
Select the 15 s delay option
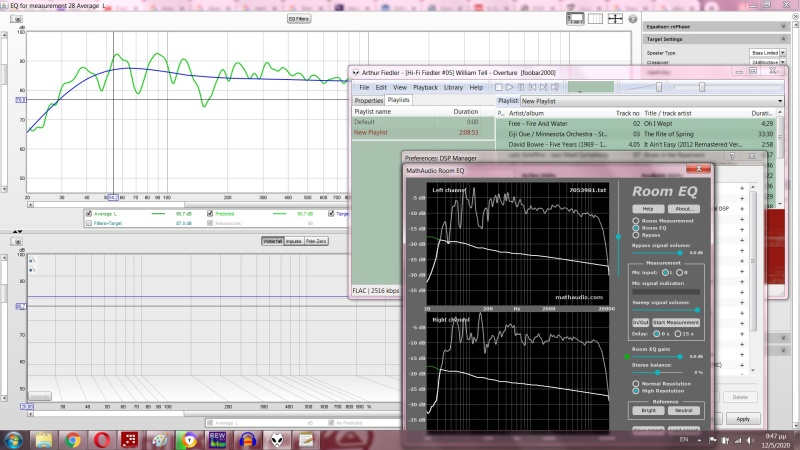pos(678,334)
